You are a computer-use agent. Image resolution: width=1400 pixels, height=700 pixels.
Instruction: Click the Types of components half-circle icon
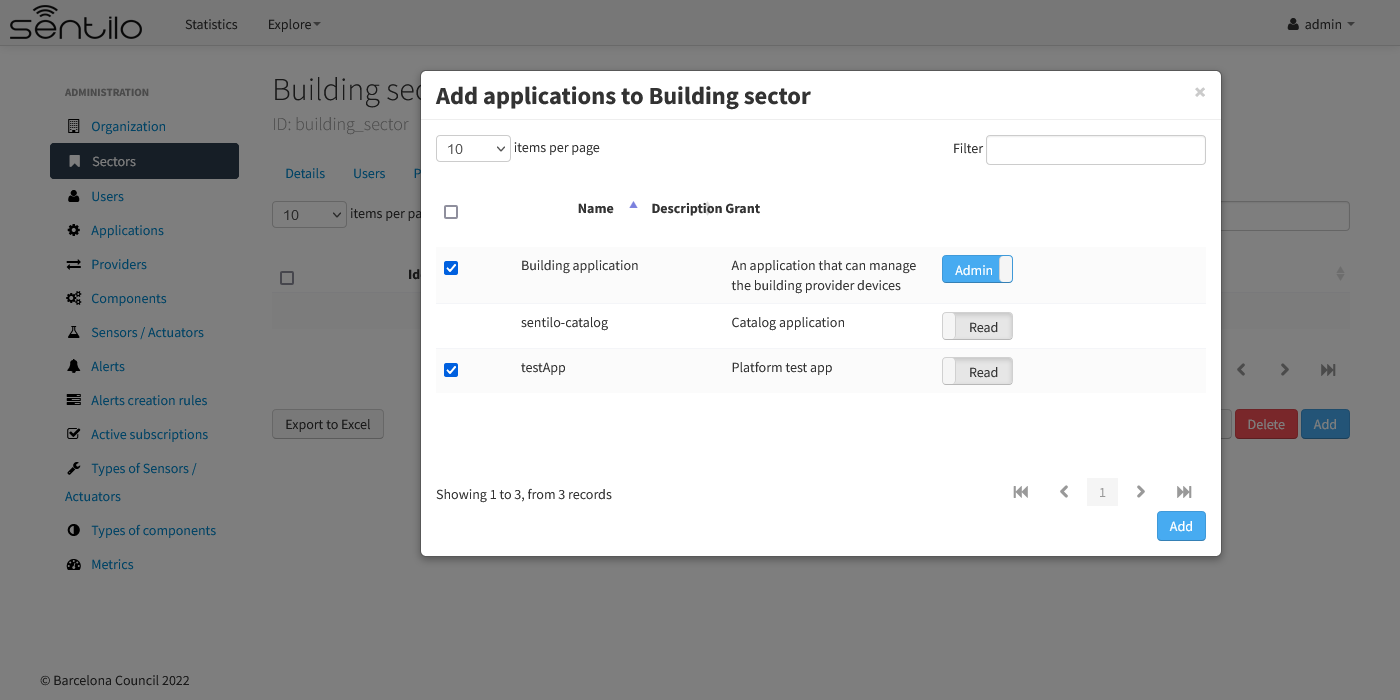pos(74,530)
